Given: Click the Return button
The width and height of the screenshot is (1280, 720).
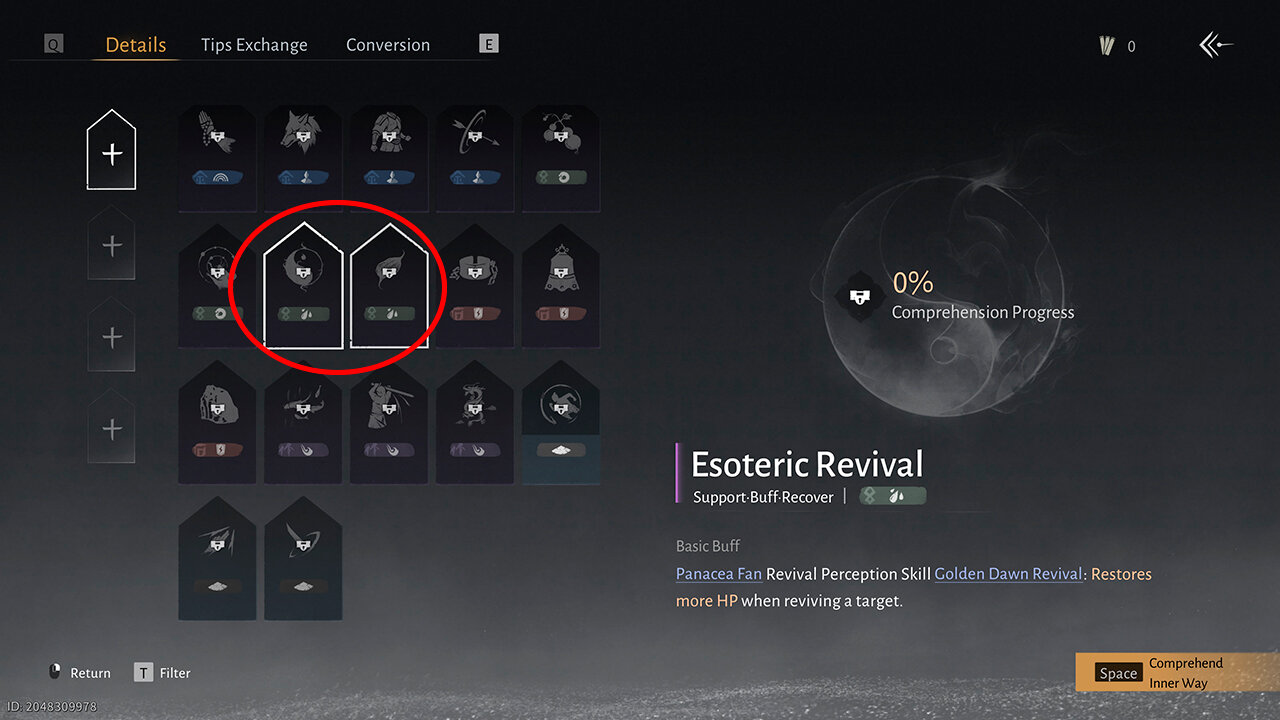Looking at the screenshot, I should (80, 673).
